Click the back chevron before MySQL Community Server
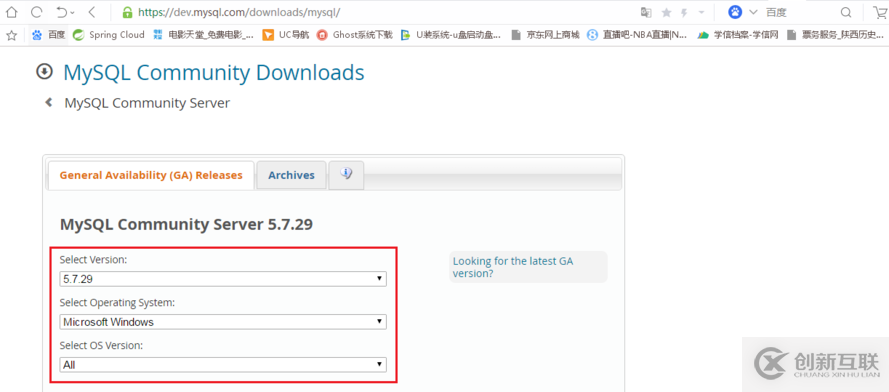 (x=49, y=103)
